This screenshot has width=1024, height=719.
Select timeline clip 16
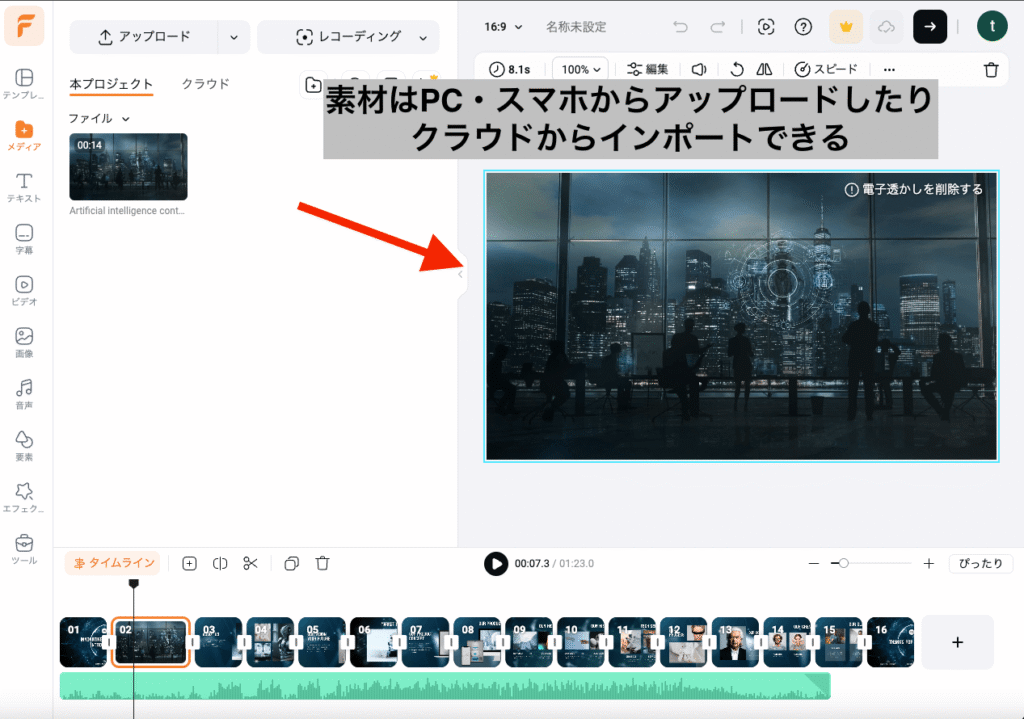(x=891, y=643)
